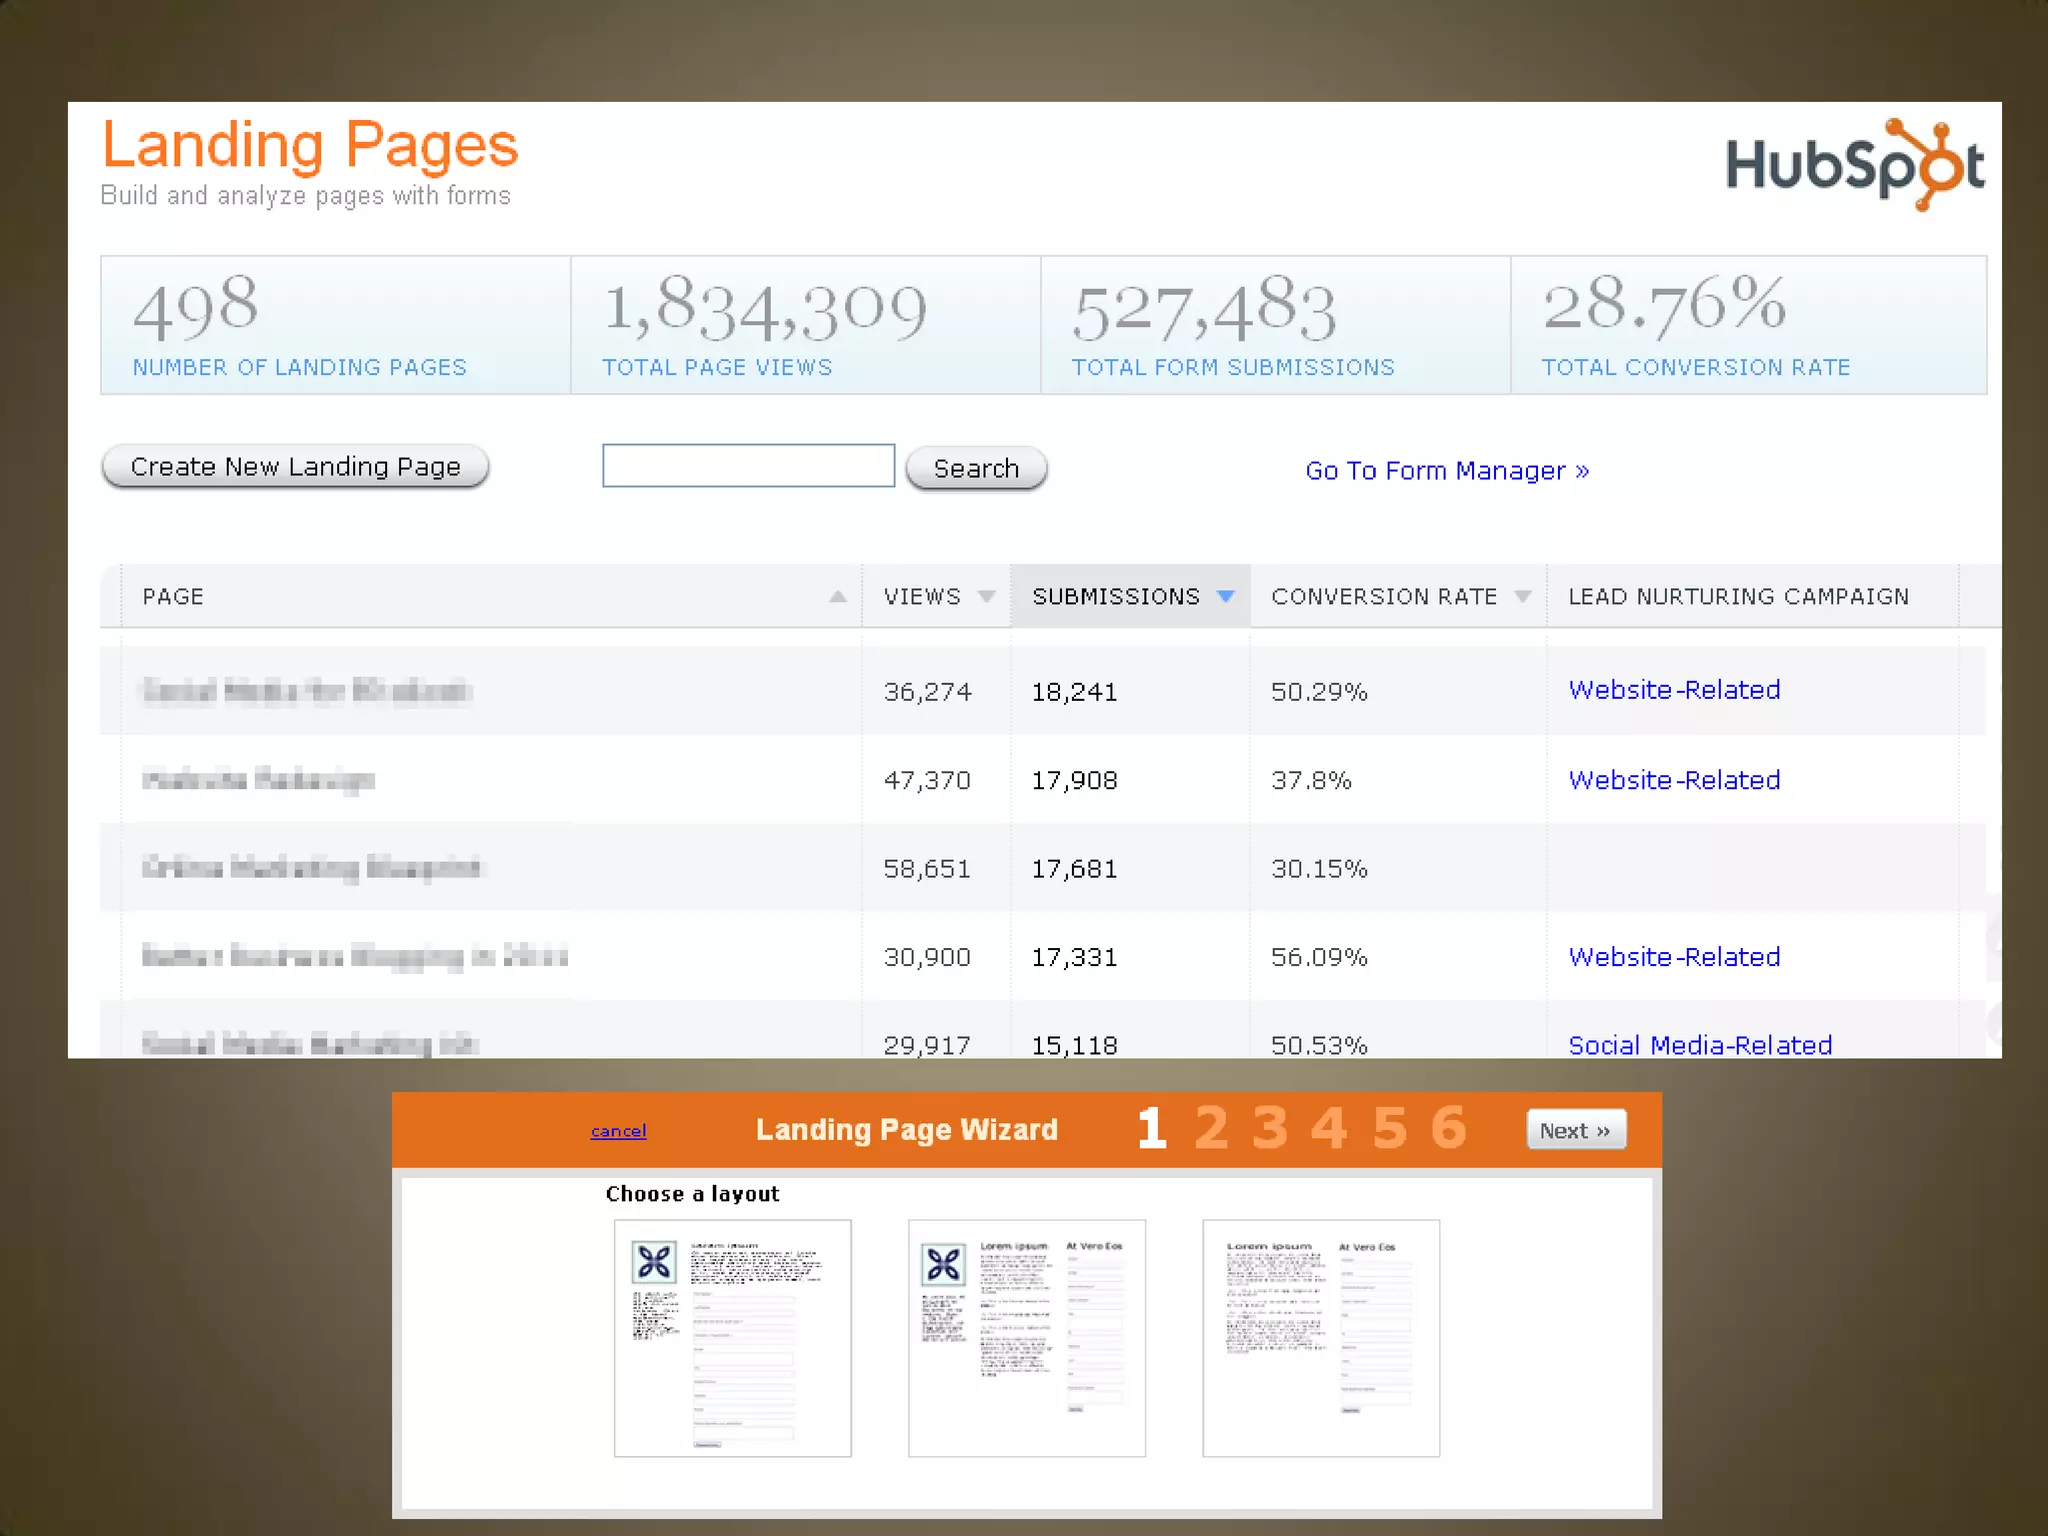Cancel the Landing Page Wizard
The image size is (2048, 1536).
click(x=618, y=1131)
